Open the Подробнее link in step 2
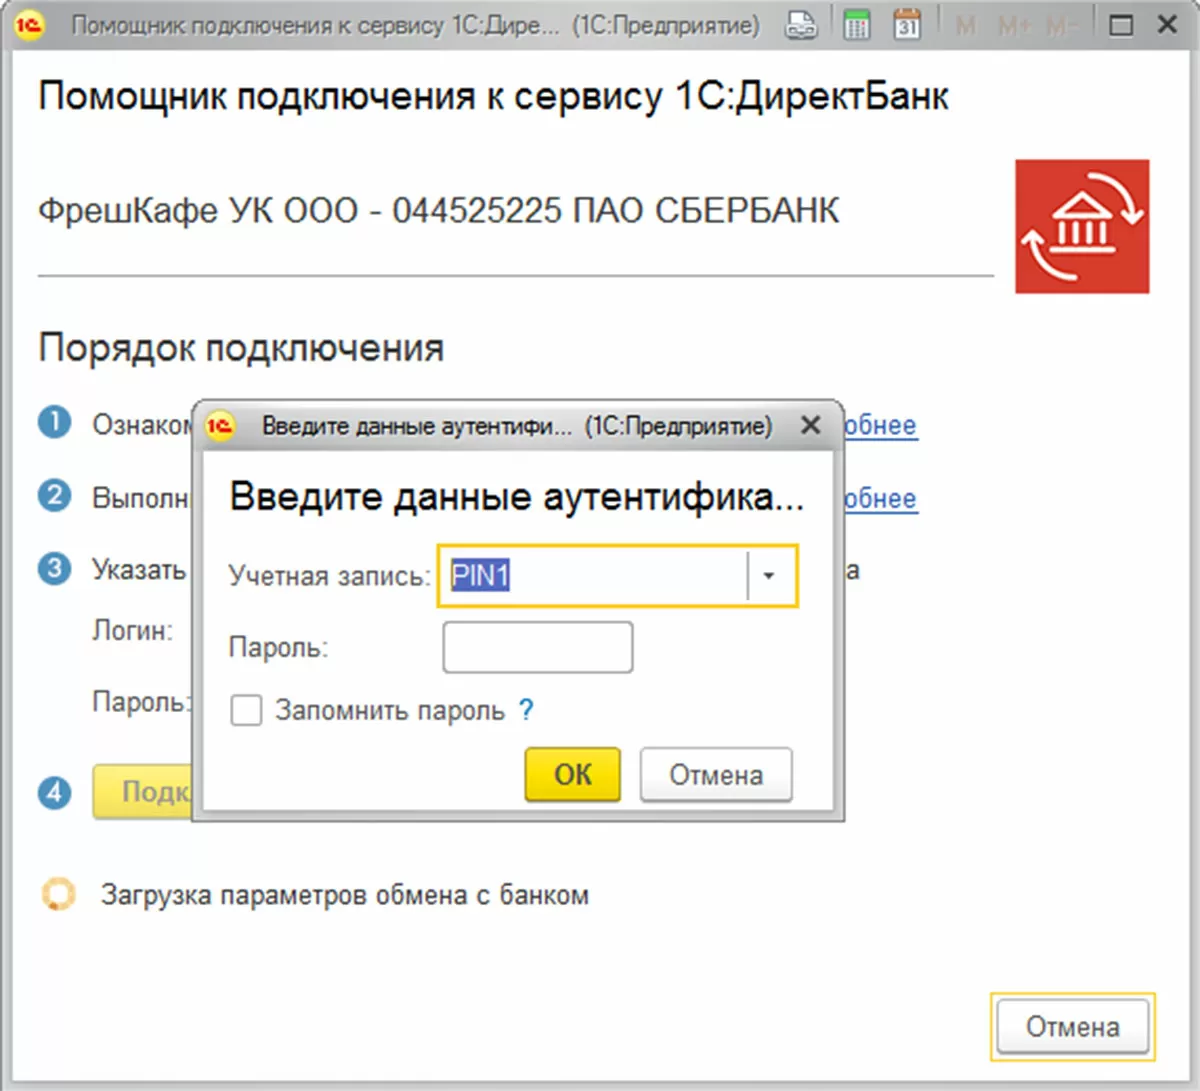Viewport: 1200px width, 1091px height. (880, 498)
